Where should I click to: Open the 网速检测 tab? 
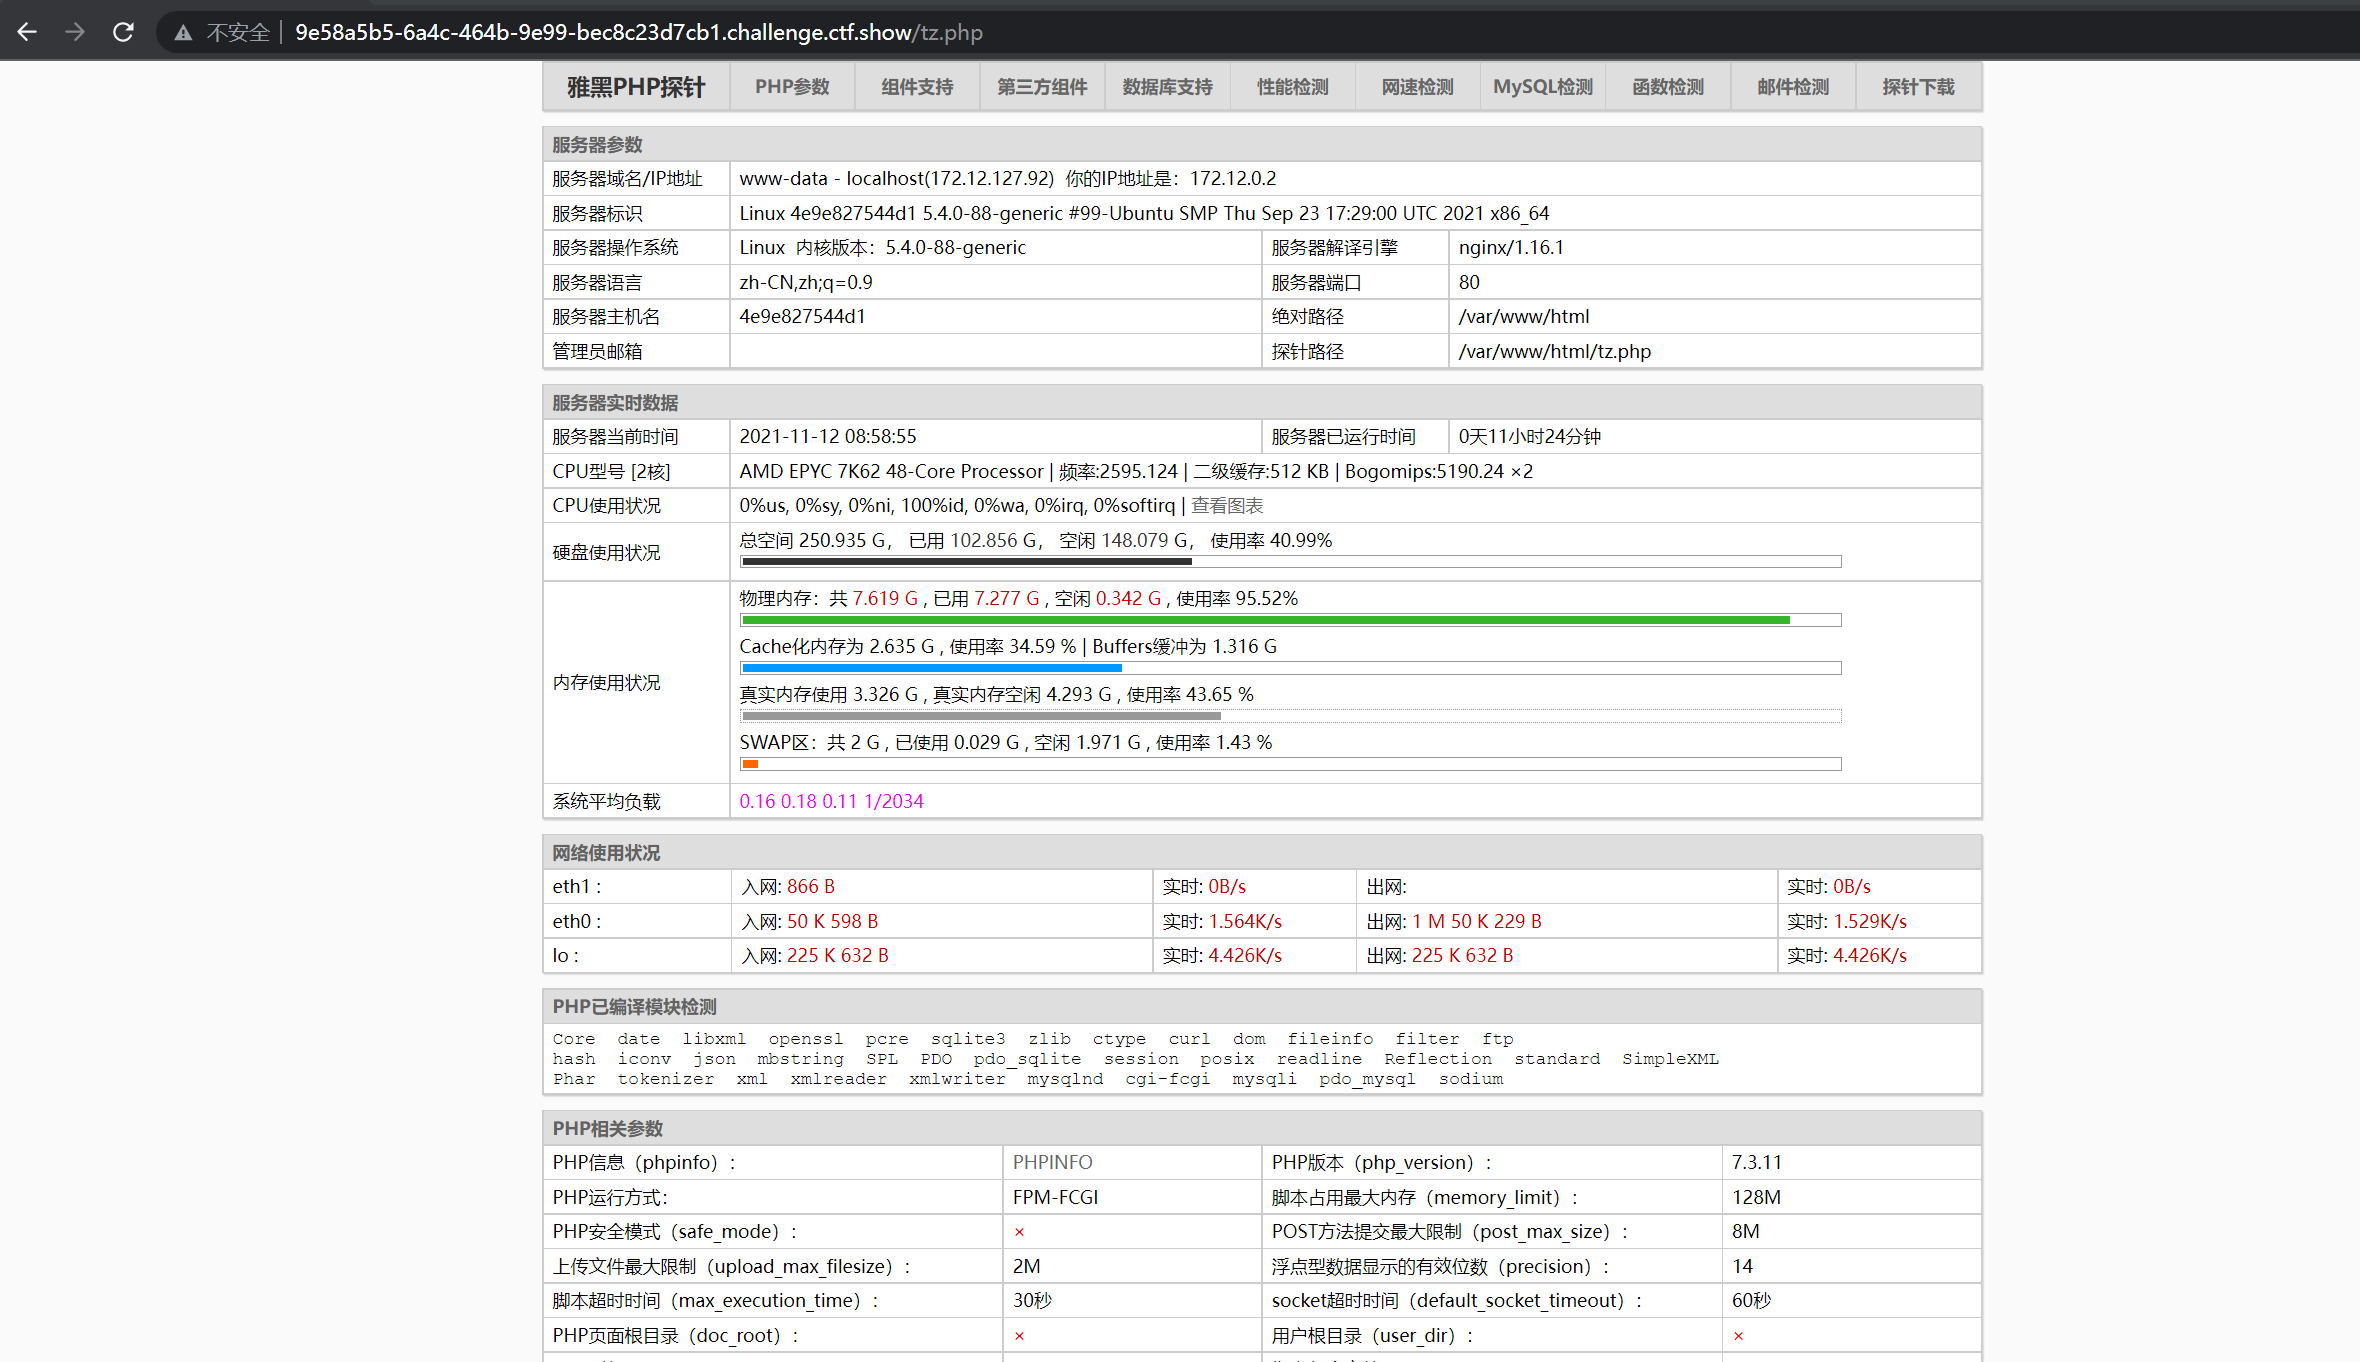pos(1417,87)
